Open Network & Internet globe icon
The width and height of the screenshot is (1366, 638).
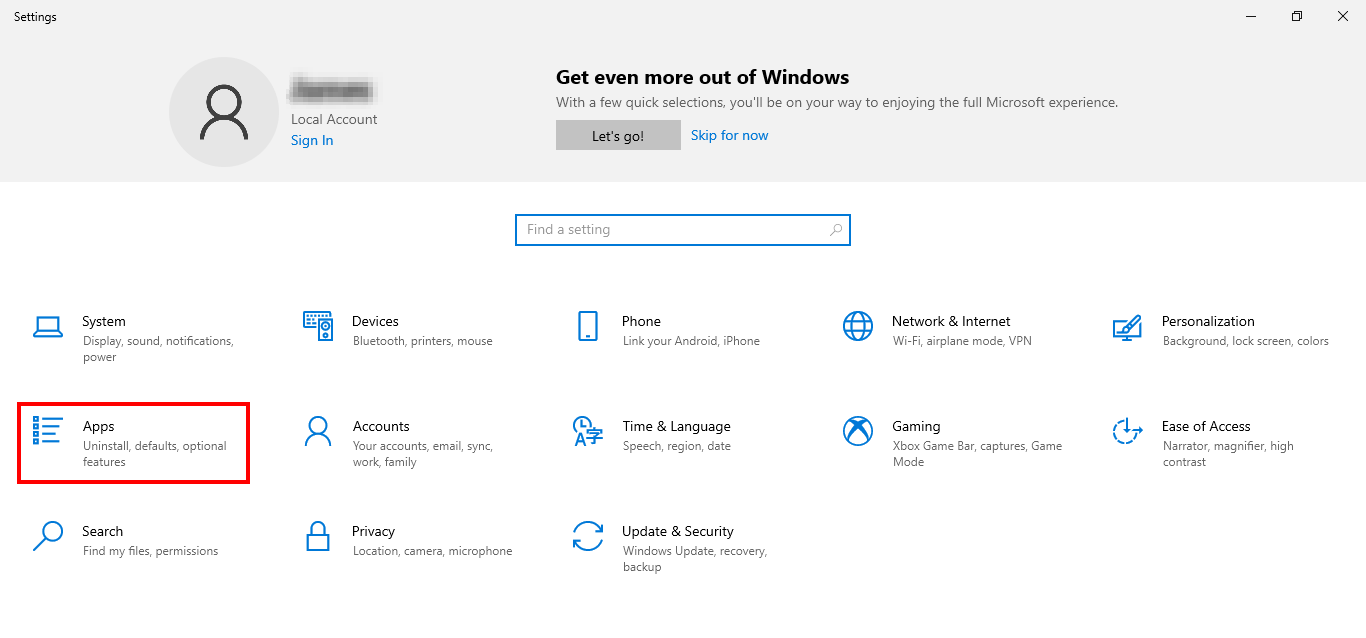(x=858, y=326)
